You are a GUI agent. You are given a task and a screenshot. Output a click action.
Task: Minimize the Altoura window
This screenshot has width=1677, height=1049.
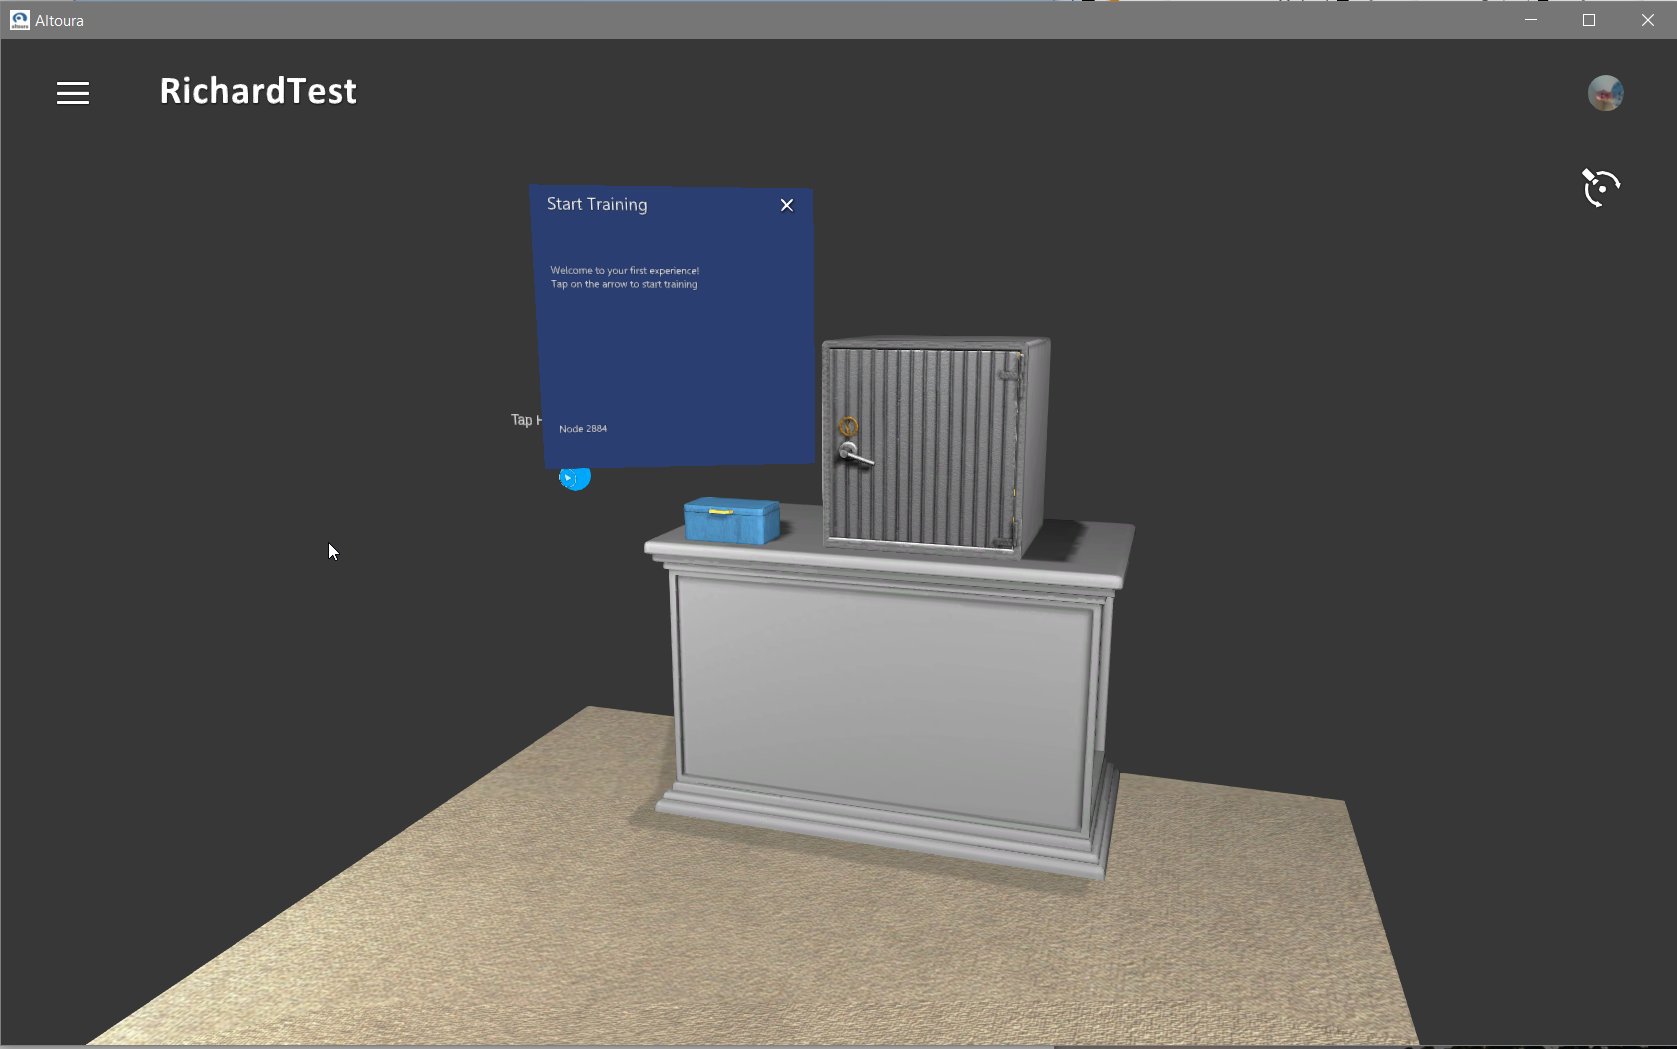[1531, 20]
